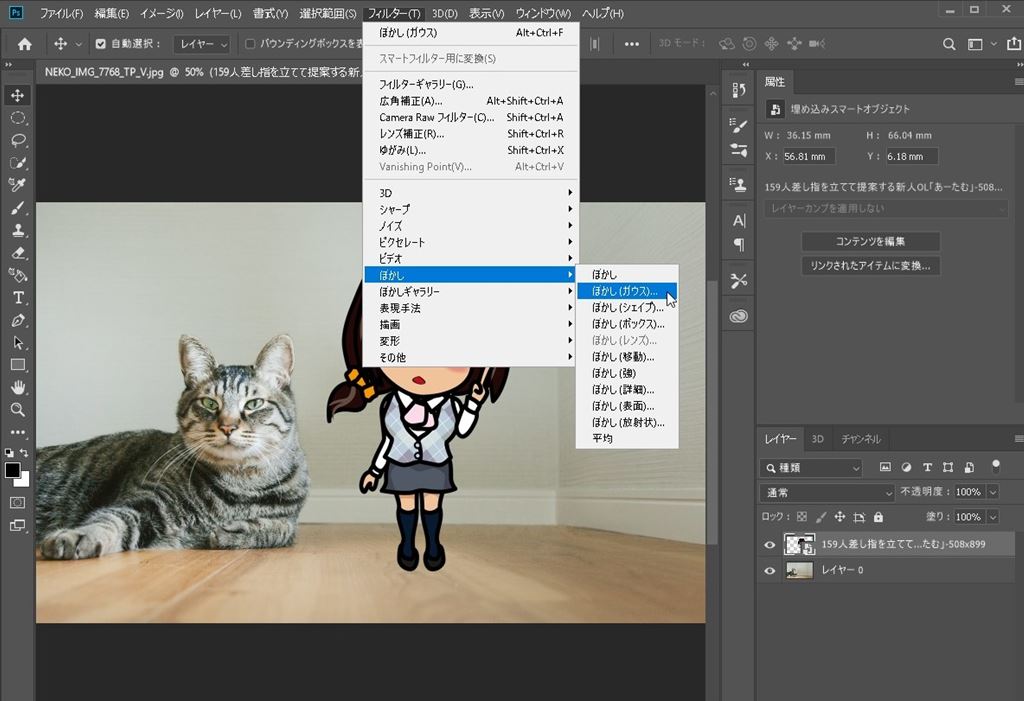Click the コンテンツを編集 button
The width and height of the screenshot is (1024, 701).
870,241
